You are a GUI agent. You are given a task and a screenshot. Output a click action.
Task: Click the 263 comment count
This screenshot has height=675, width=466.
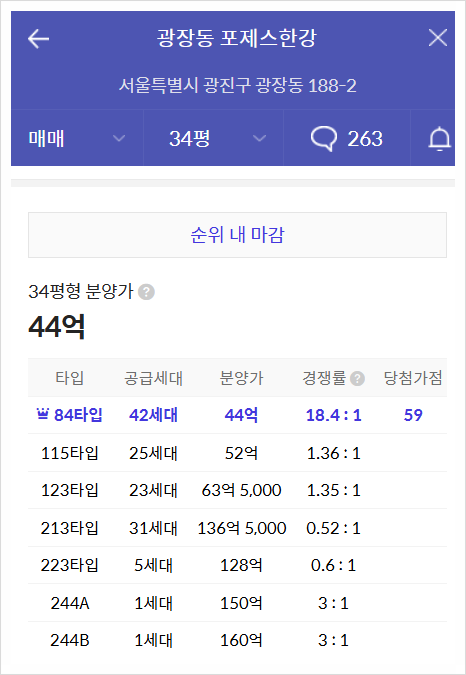tap(365, 139)
